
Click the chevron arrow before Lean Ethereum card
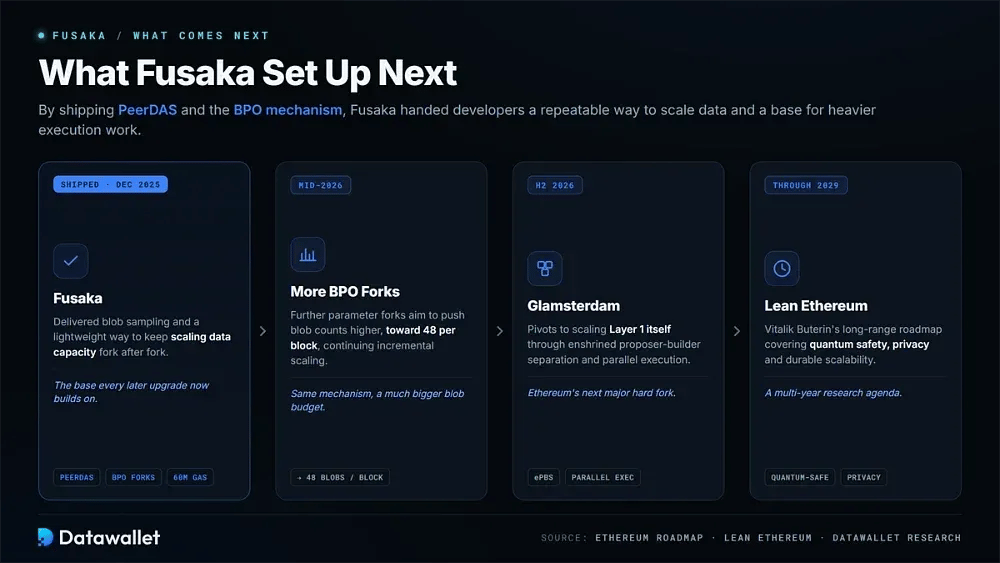pos(737,331)
